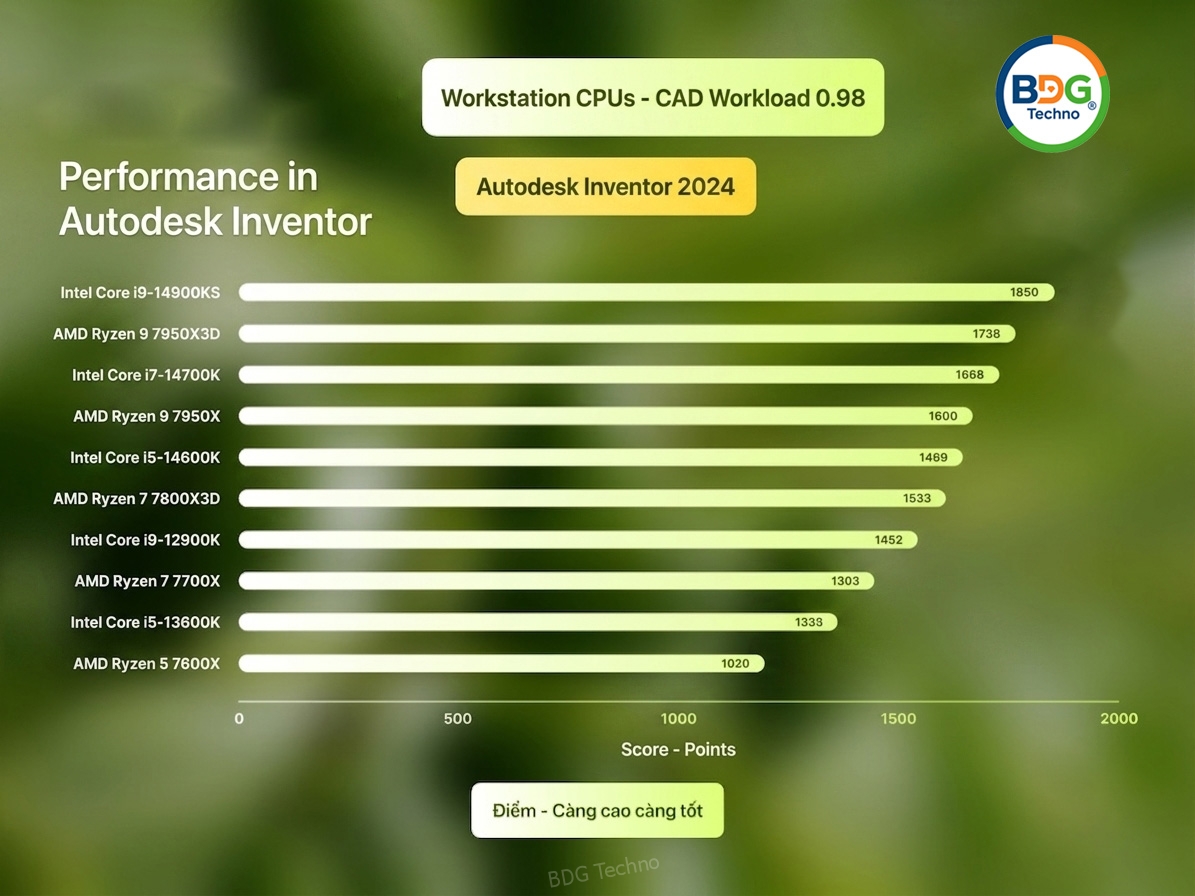
Task: Click the 1452 score value
Action: [x=889, y=539]
